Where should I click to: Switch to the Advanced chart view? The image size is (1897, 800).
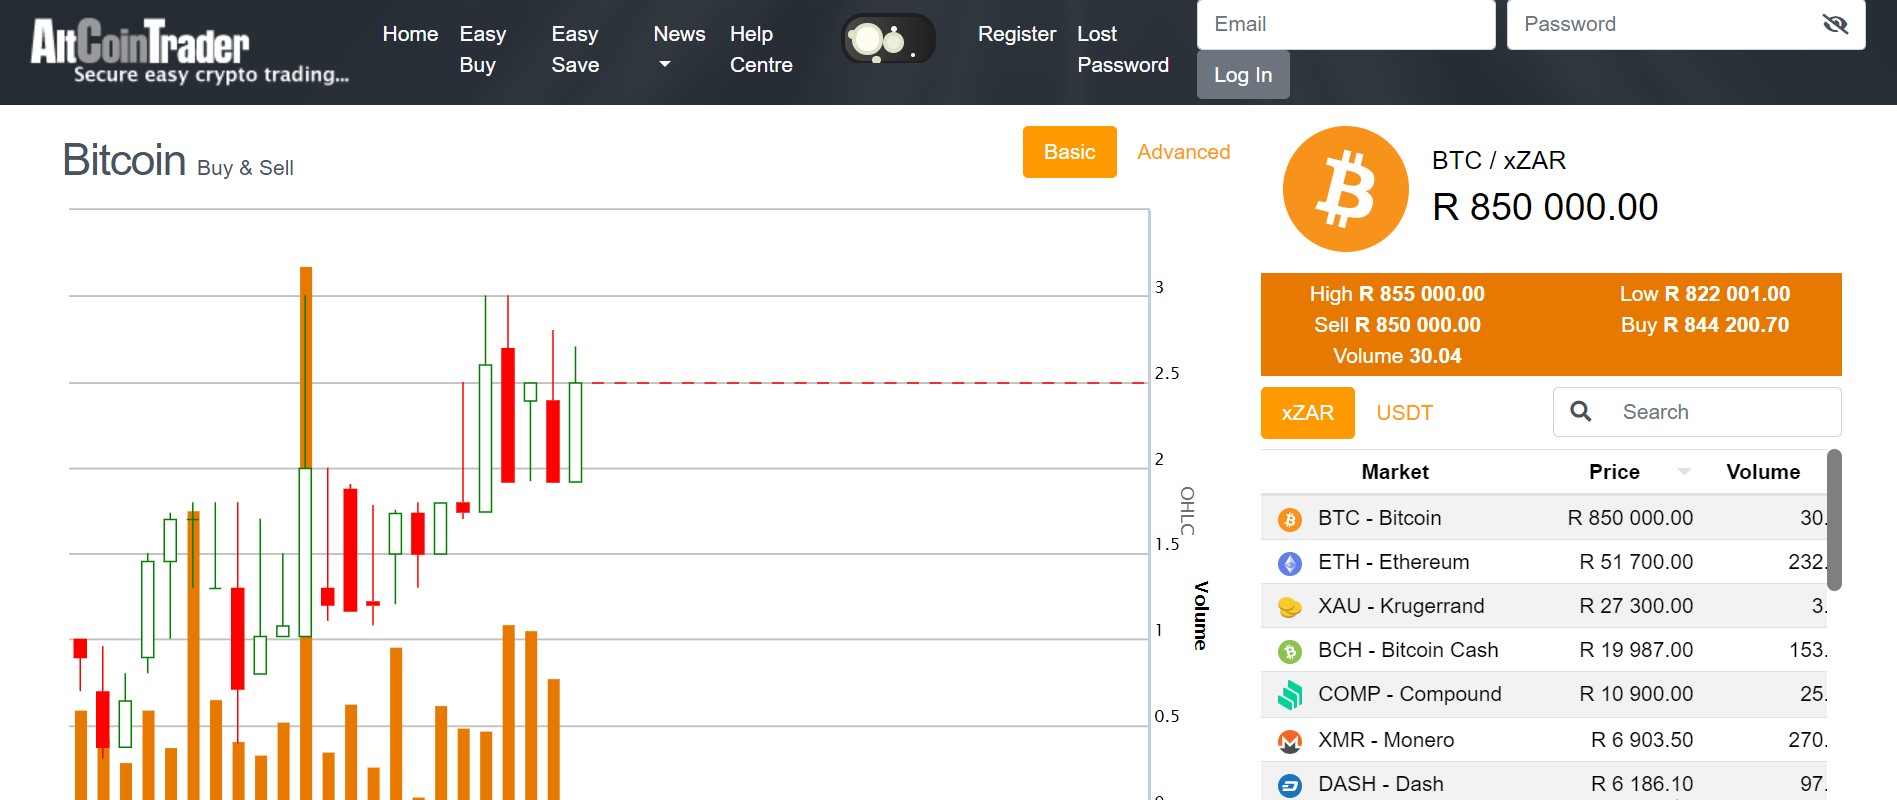[1183, 152]
